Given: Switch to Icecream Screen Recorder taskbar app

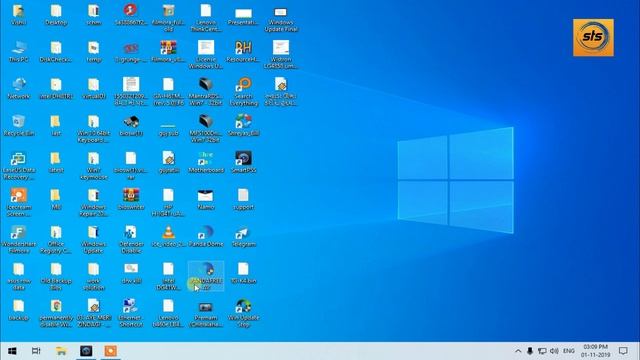Looking at the screenshot, I should point(111,351).
